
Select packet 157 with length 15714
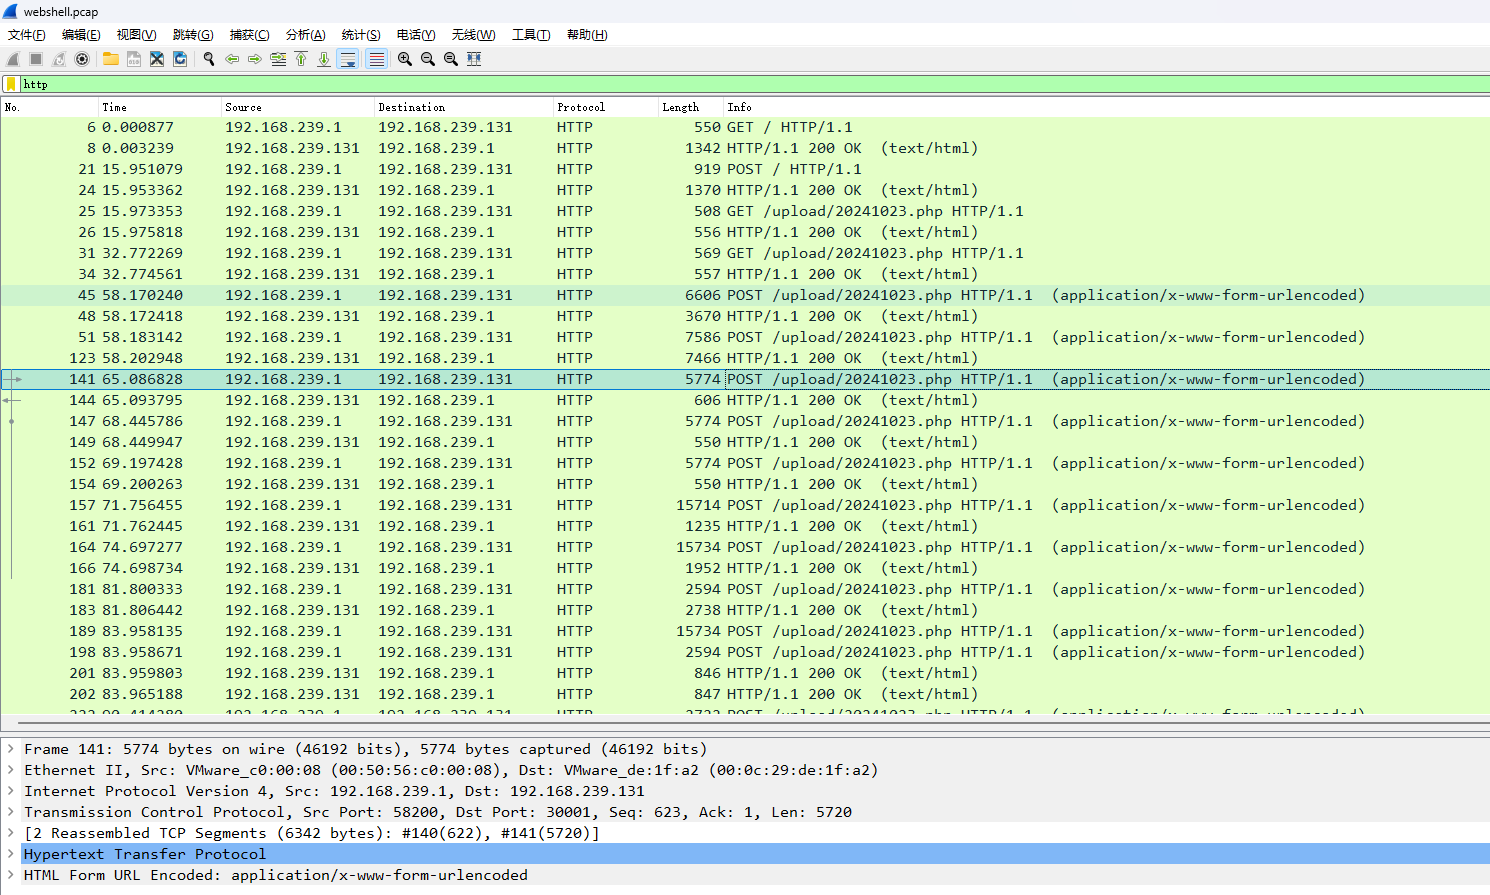[745, 505]
